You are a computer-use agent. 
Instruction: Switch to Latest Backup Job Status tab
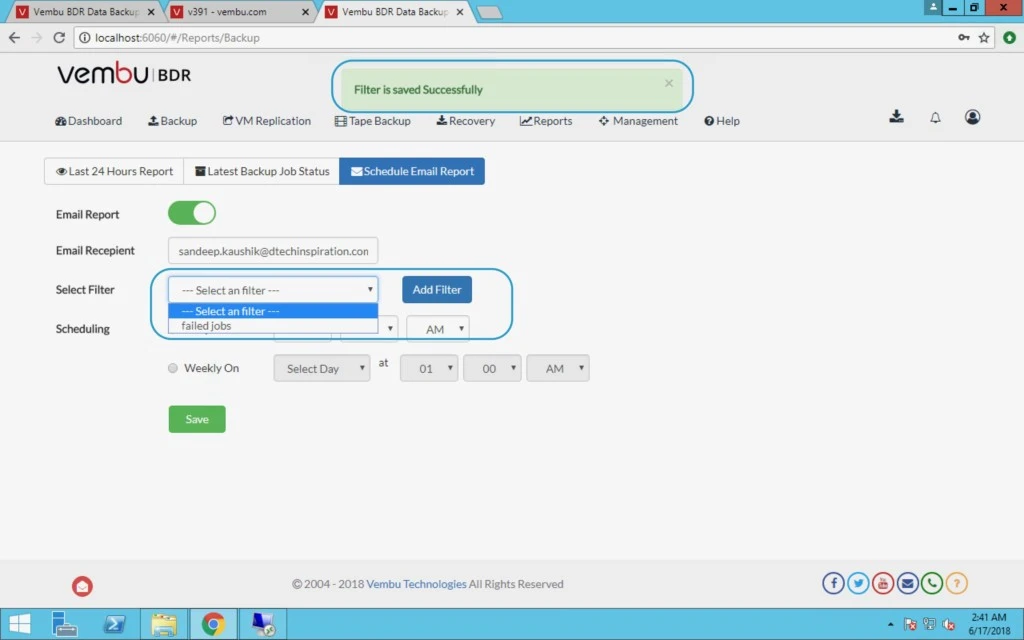click(262, 171)
